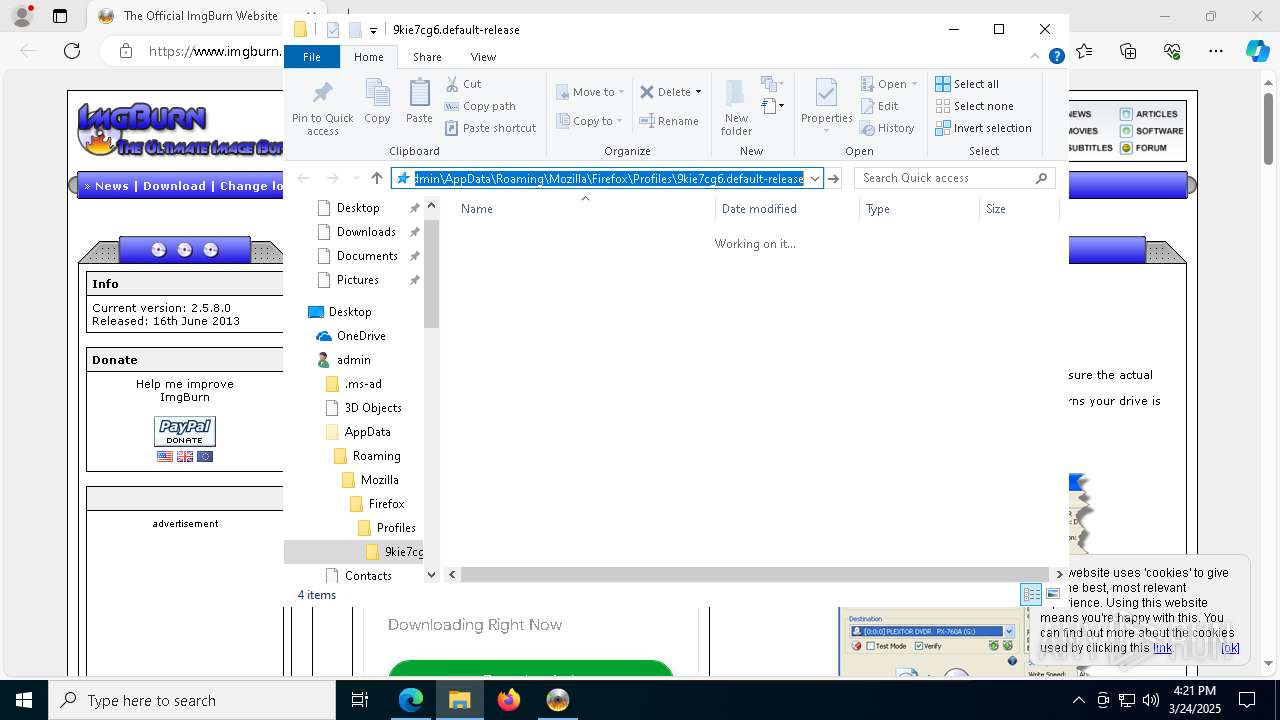Screen dimensions: 1280x720
Task: Sort by Date modified column header
Action: point(786,209)
